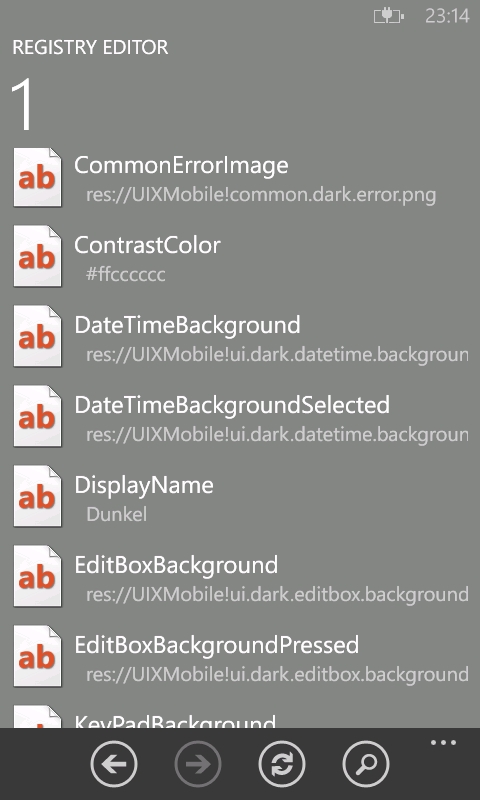This screenshot has width=480, height=800.
Task: Tap the battery charging status icon
Action: (x=389, y=16)
